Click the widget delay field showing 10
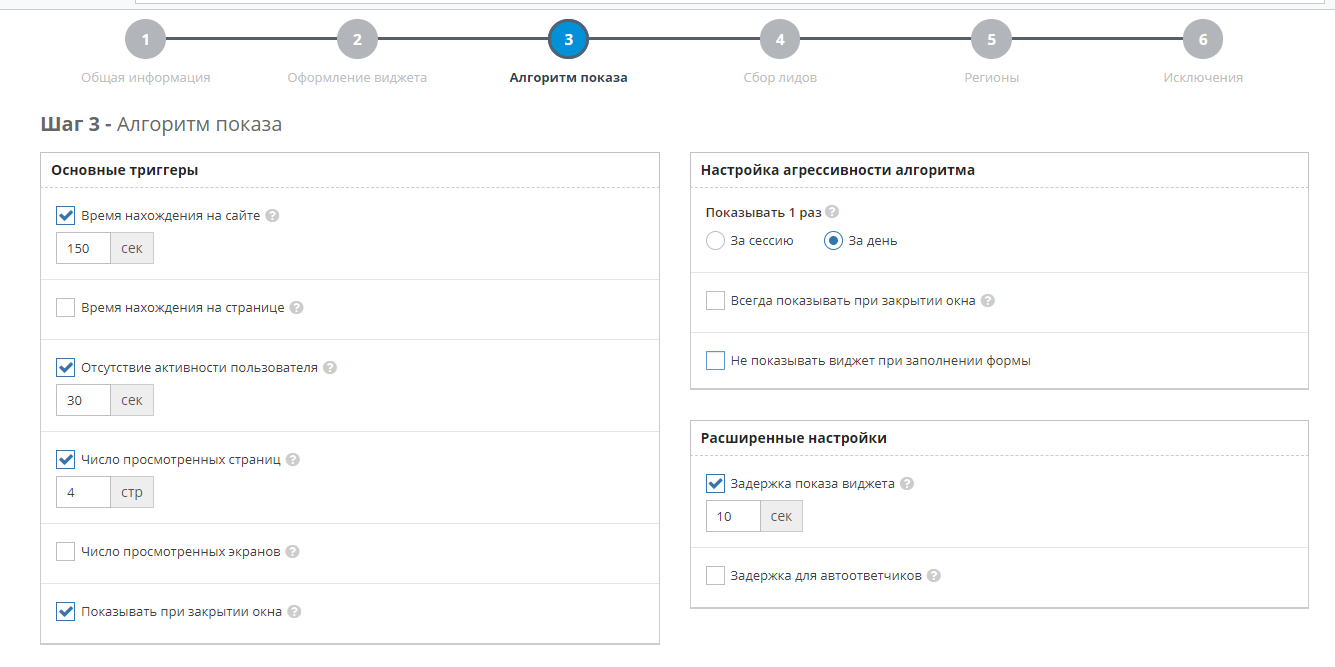Image resolution: width=1335 pixels, height=667 pixels. click(x=733, y=516)
